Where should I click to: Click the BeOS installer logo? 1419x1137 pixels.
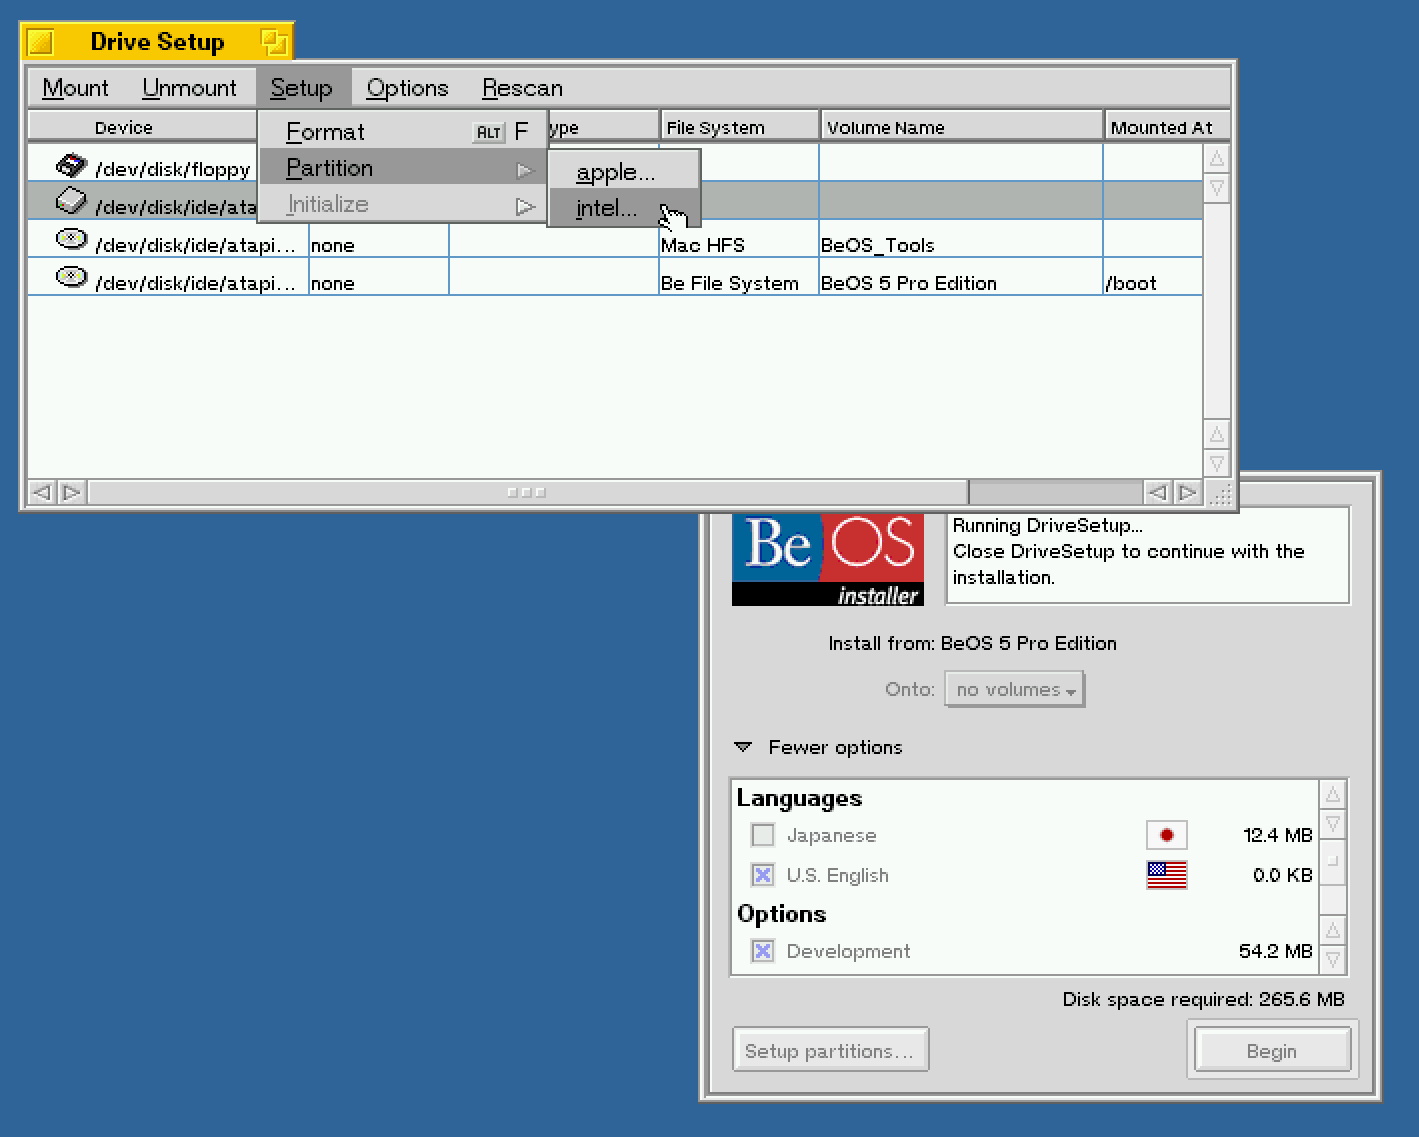pos(827,558)
